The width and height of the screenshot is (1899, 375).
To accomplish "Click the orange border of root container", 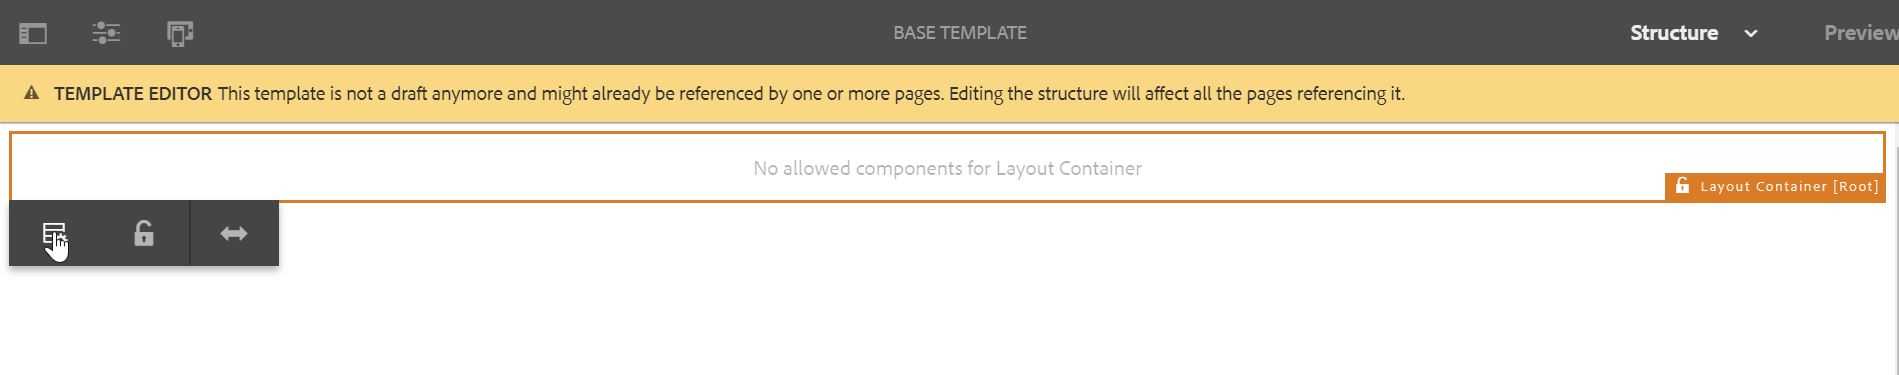I will (x=948, y=132).
